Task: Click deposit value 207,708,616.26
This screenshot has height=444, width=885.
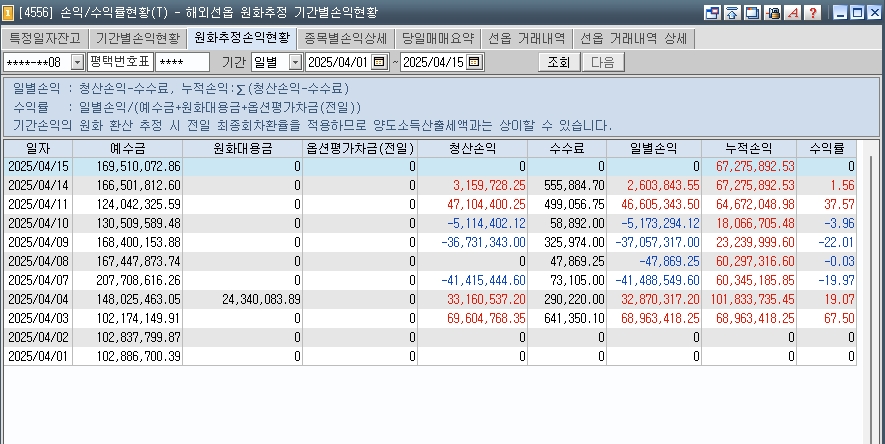Action: [x=138, y=280]
